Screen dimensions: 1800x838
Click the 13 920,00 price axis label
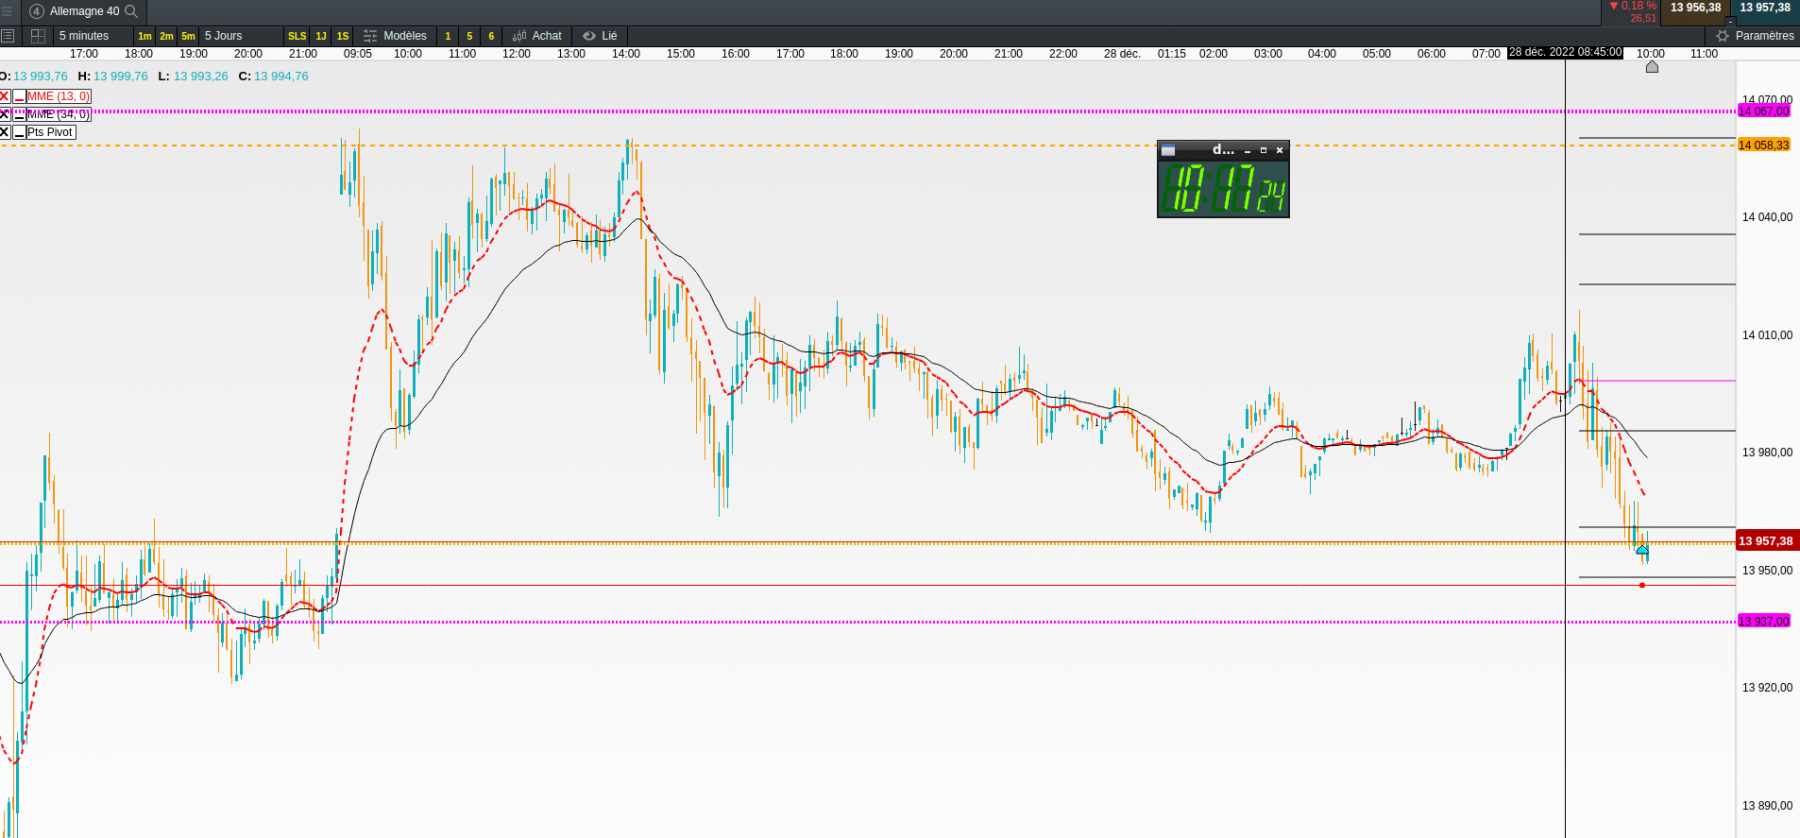[x=1767, y=687]
